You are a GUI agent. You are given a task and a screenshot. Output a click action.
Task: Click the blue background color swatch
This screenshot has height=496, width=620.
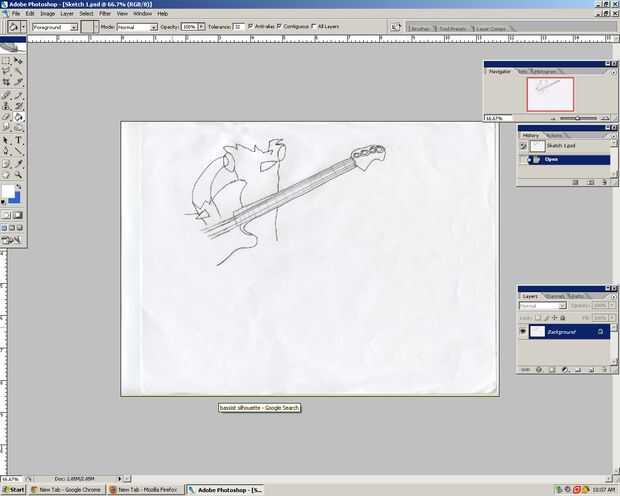tap(16, 199)
